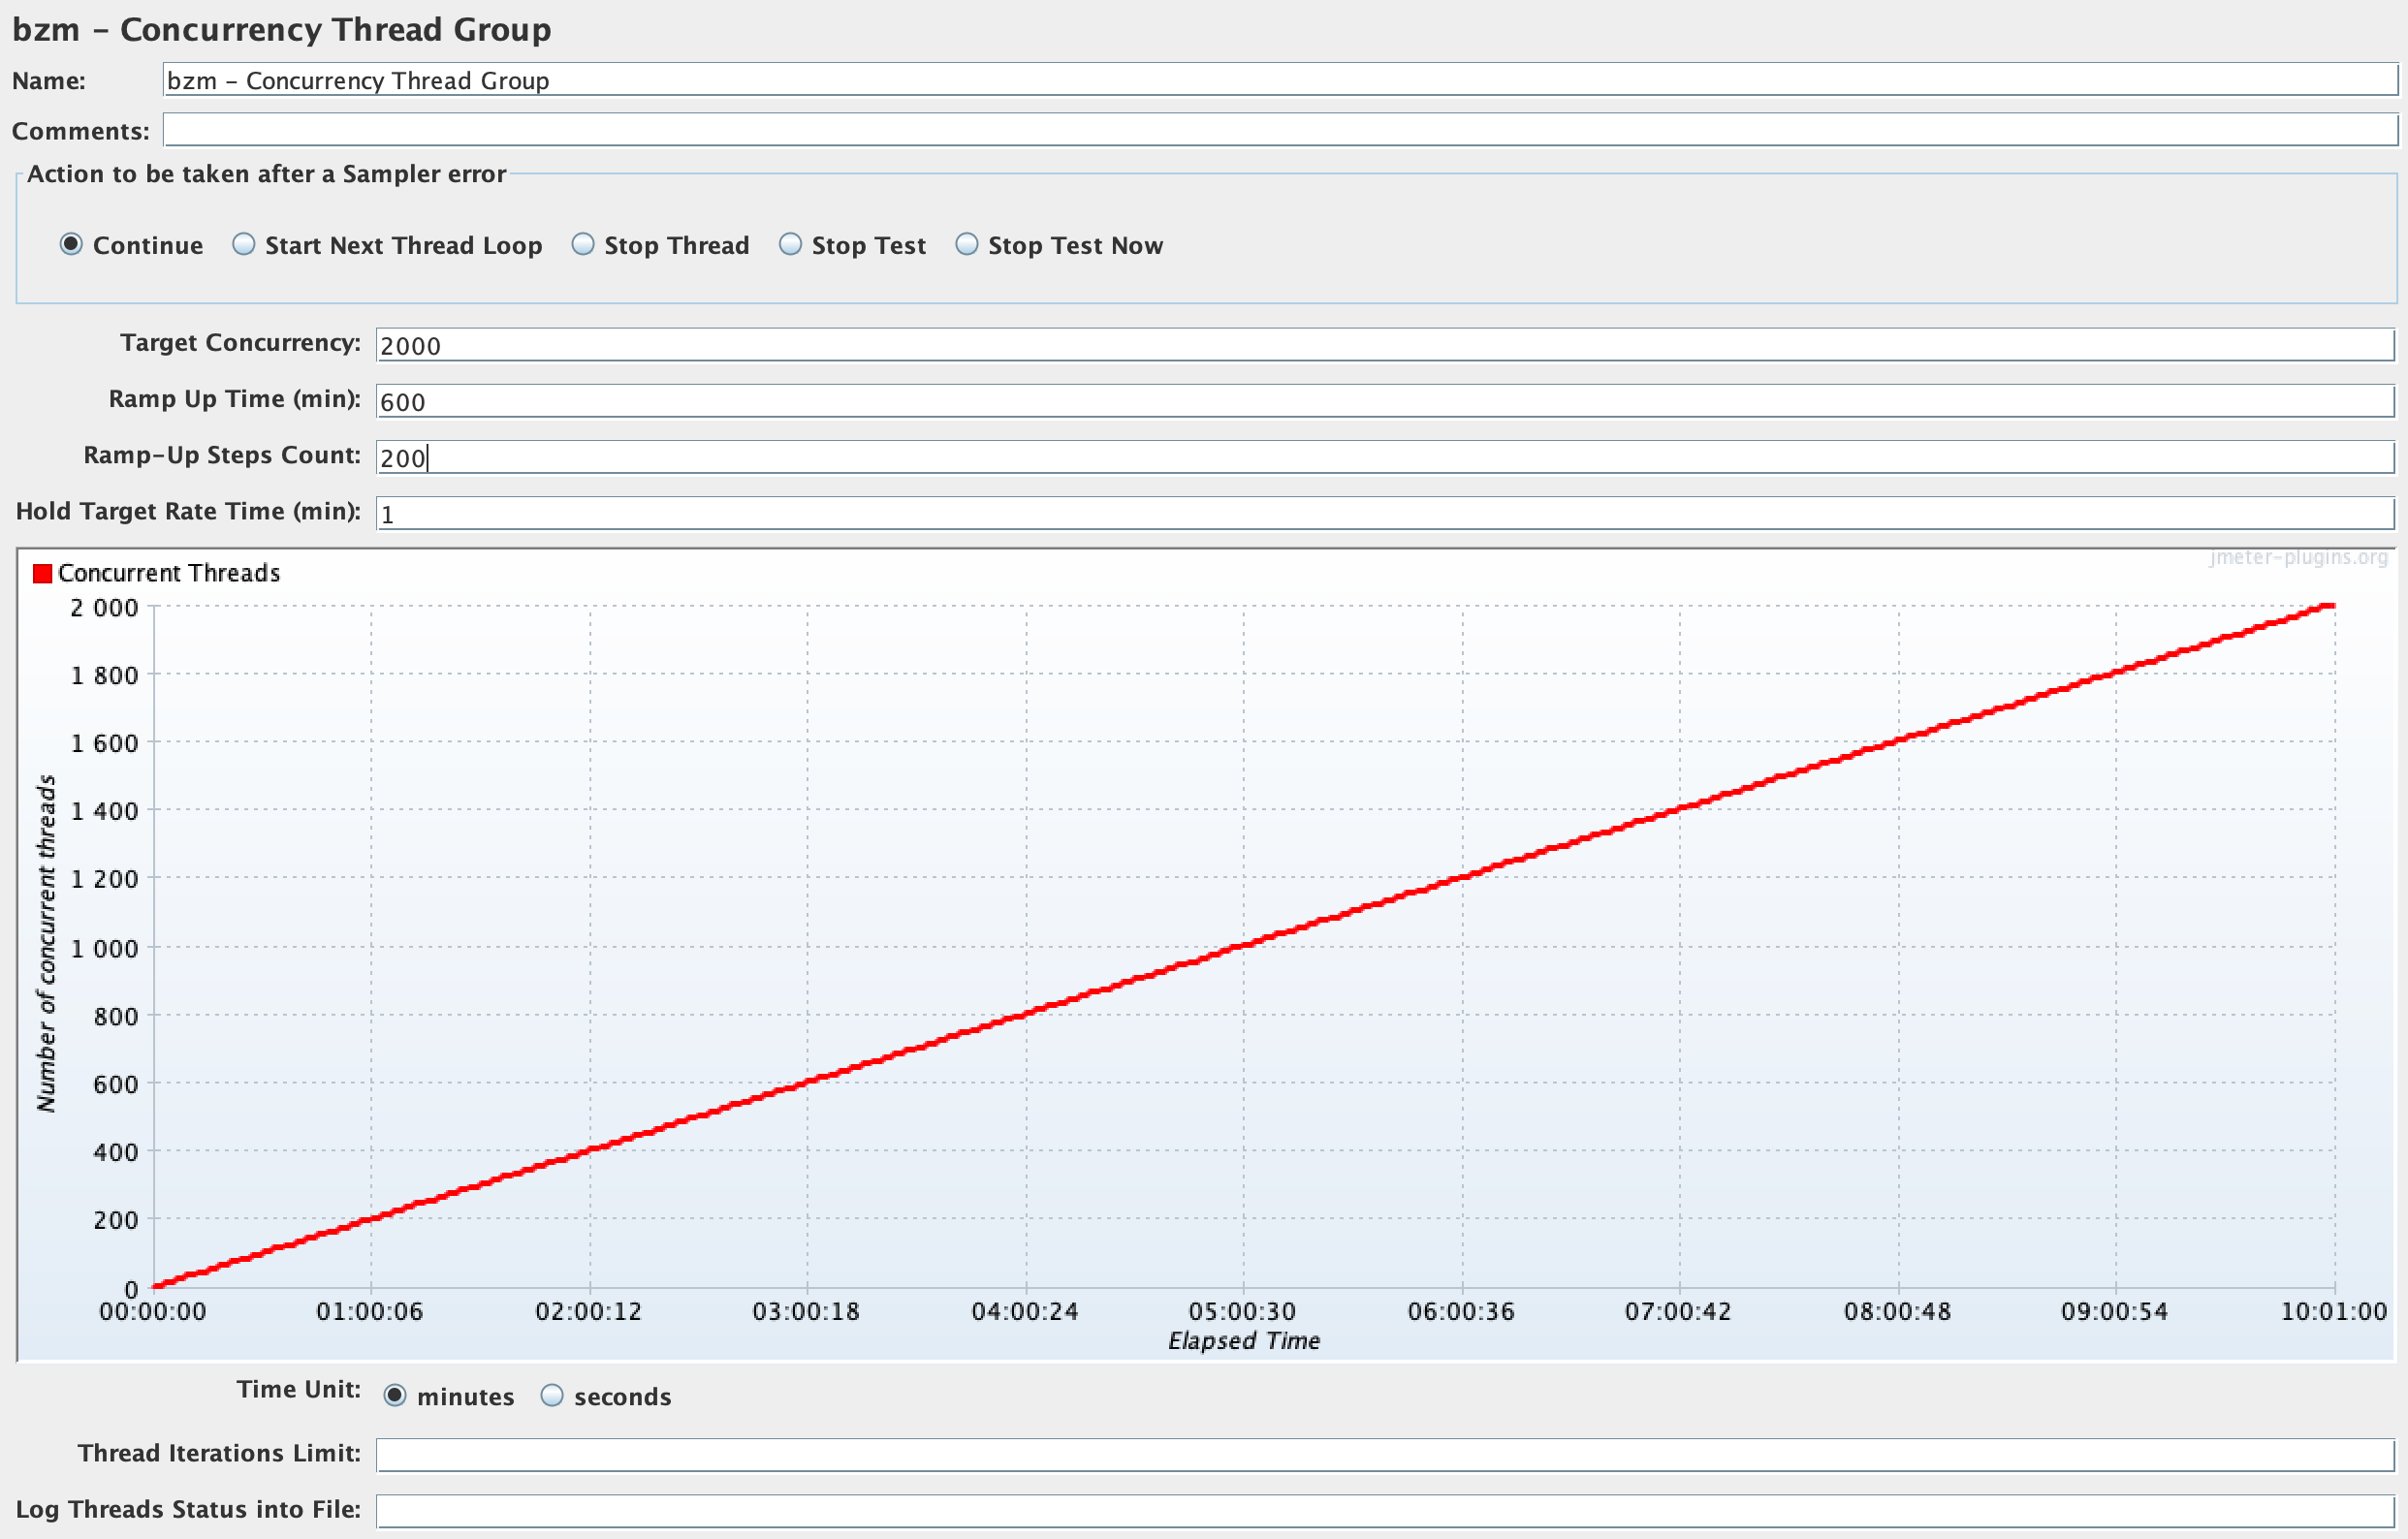Click the Name text field
The width and height of the screenshot is (2408, 1539).
coord(1278,80)
